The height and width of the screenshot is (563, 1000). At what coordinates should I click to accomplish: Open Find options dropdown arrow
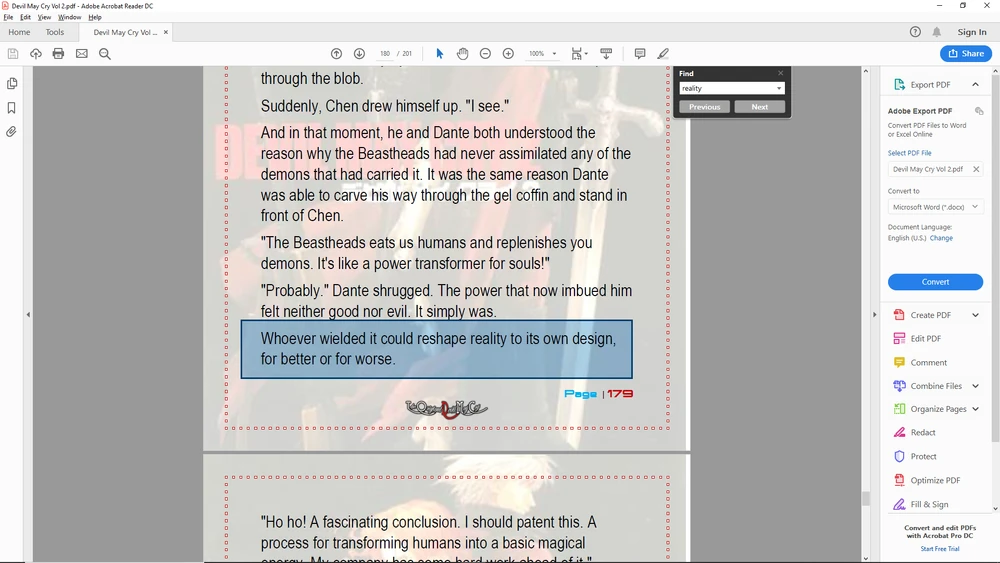point(779,88)
